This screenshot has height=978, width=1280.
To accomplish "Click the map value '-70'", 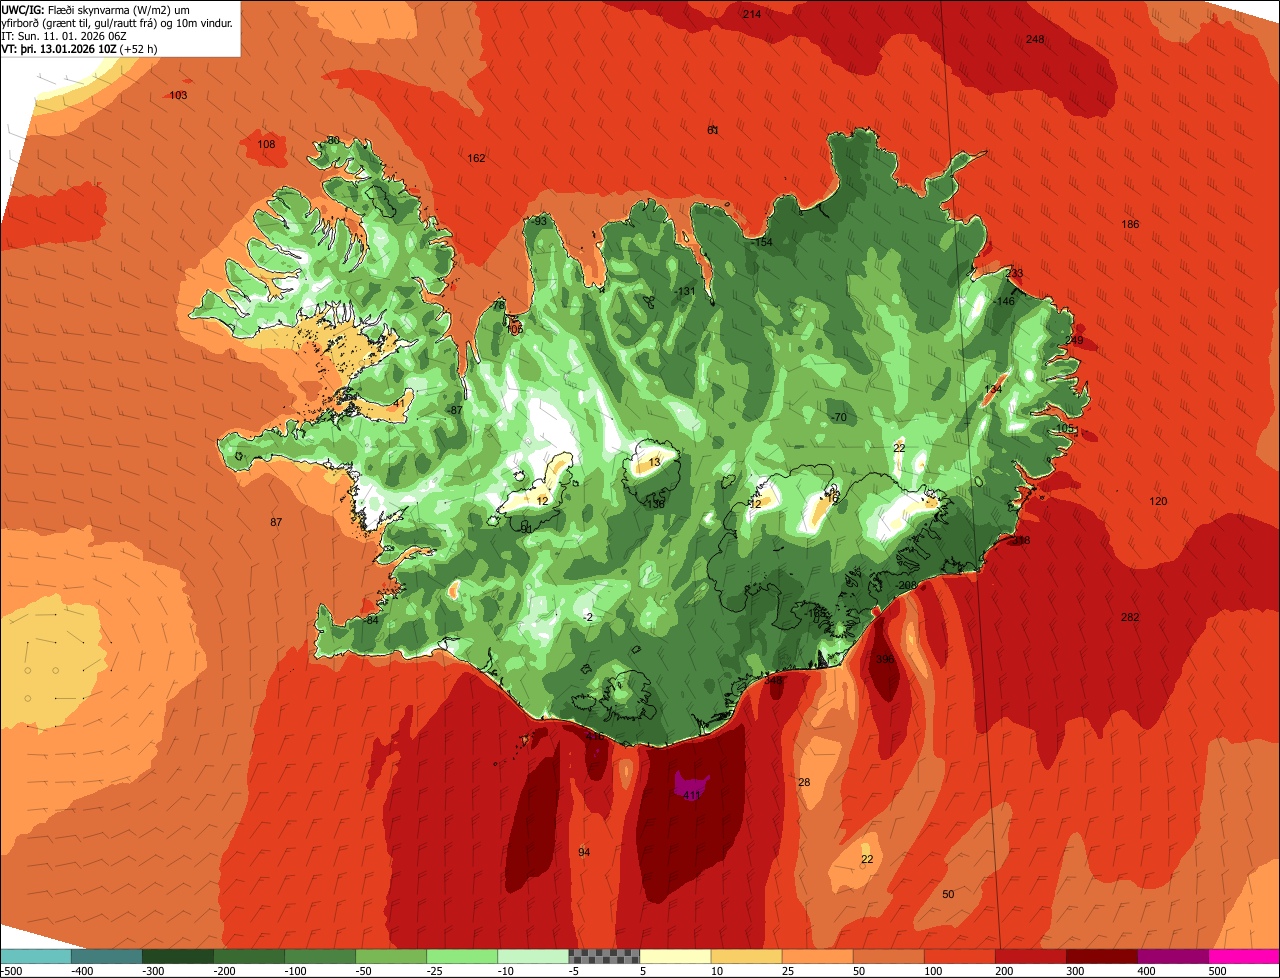I will 838,418.
